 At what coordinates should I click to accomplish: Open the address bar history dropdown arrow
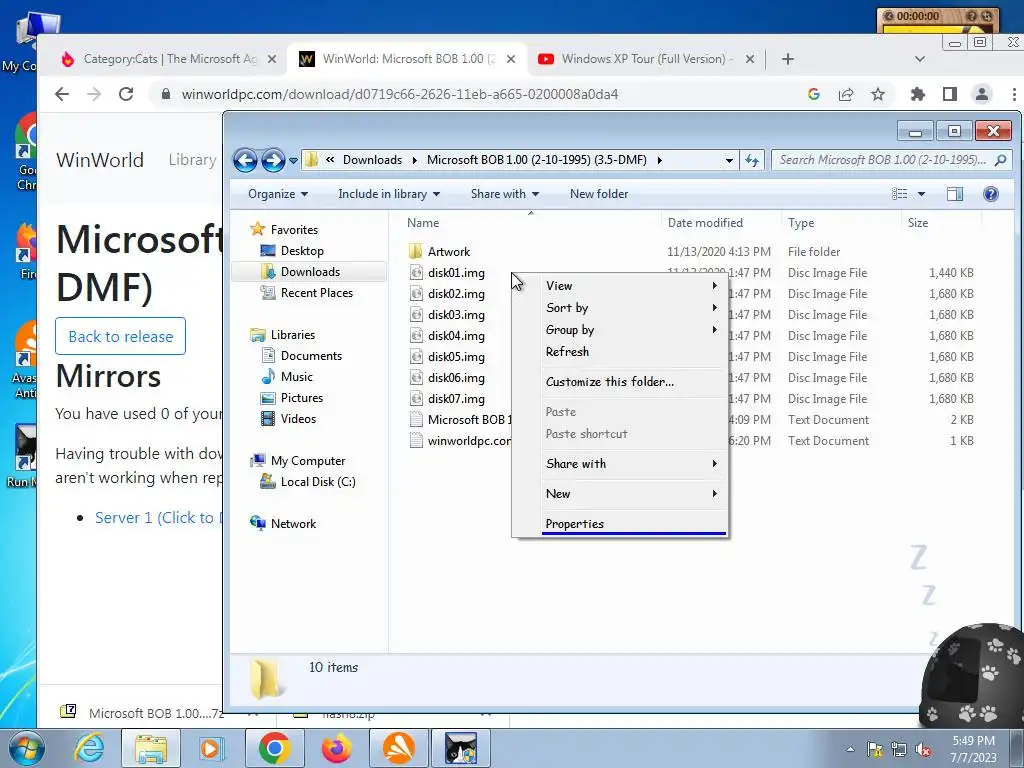tap(729, 161)
